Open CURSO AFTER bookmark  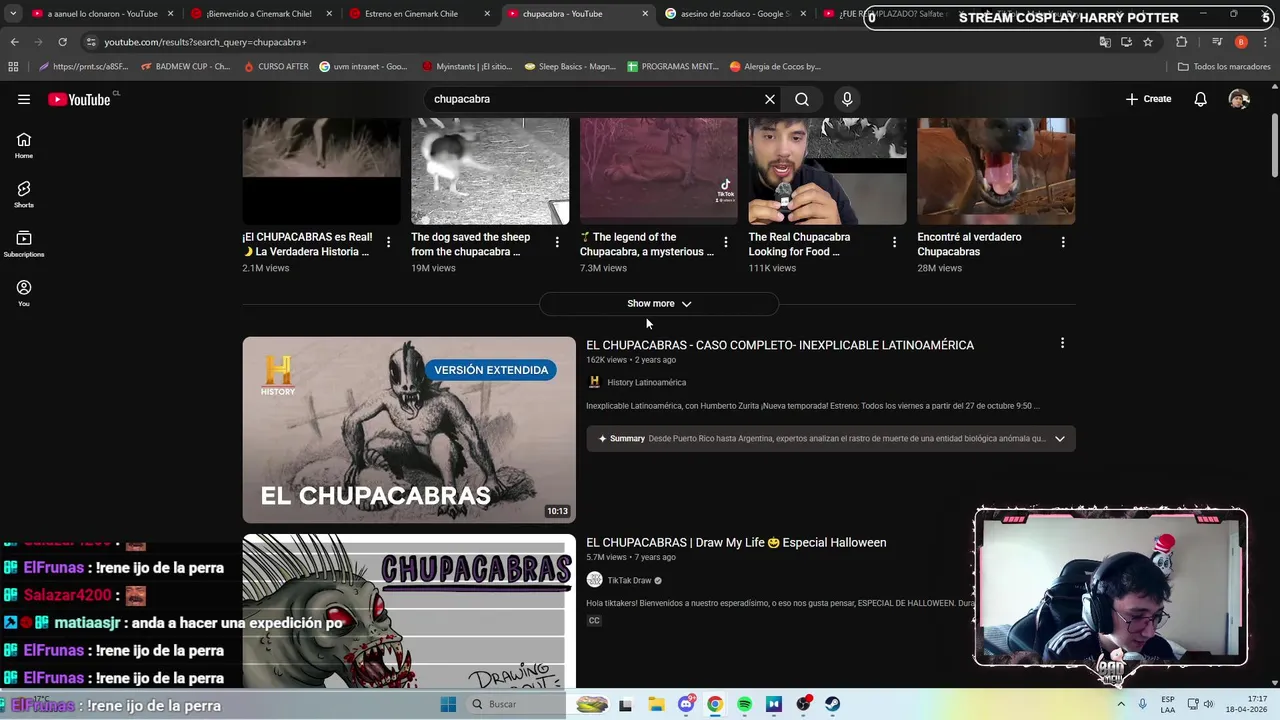click(276, 66)
